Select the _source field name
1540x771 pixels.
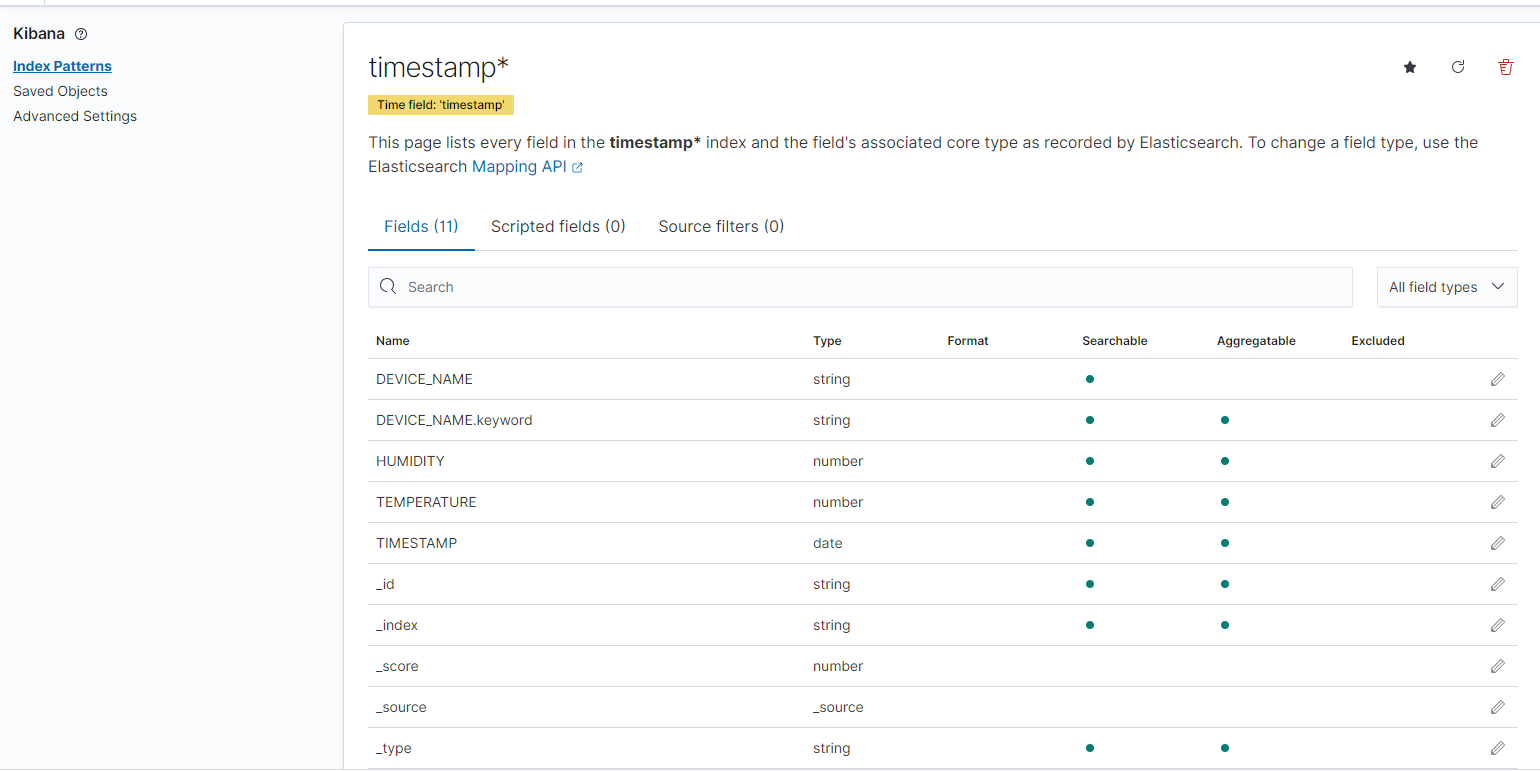[x=401, y=707]
